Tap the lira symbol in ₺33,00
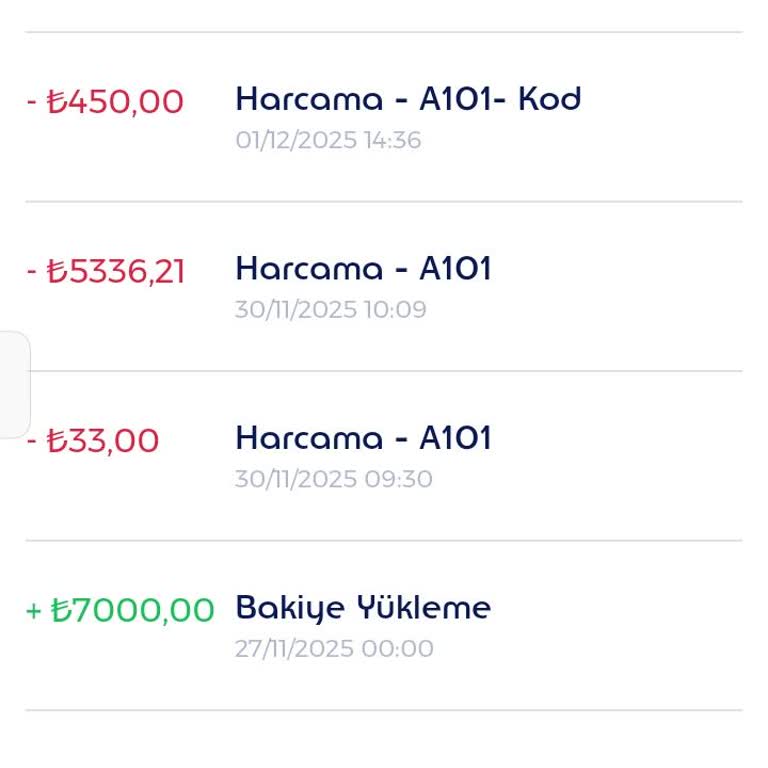Screen dimensions: 768x768 (56, 441)
